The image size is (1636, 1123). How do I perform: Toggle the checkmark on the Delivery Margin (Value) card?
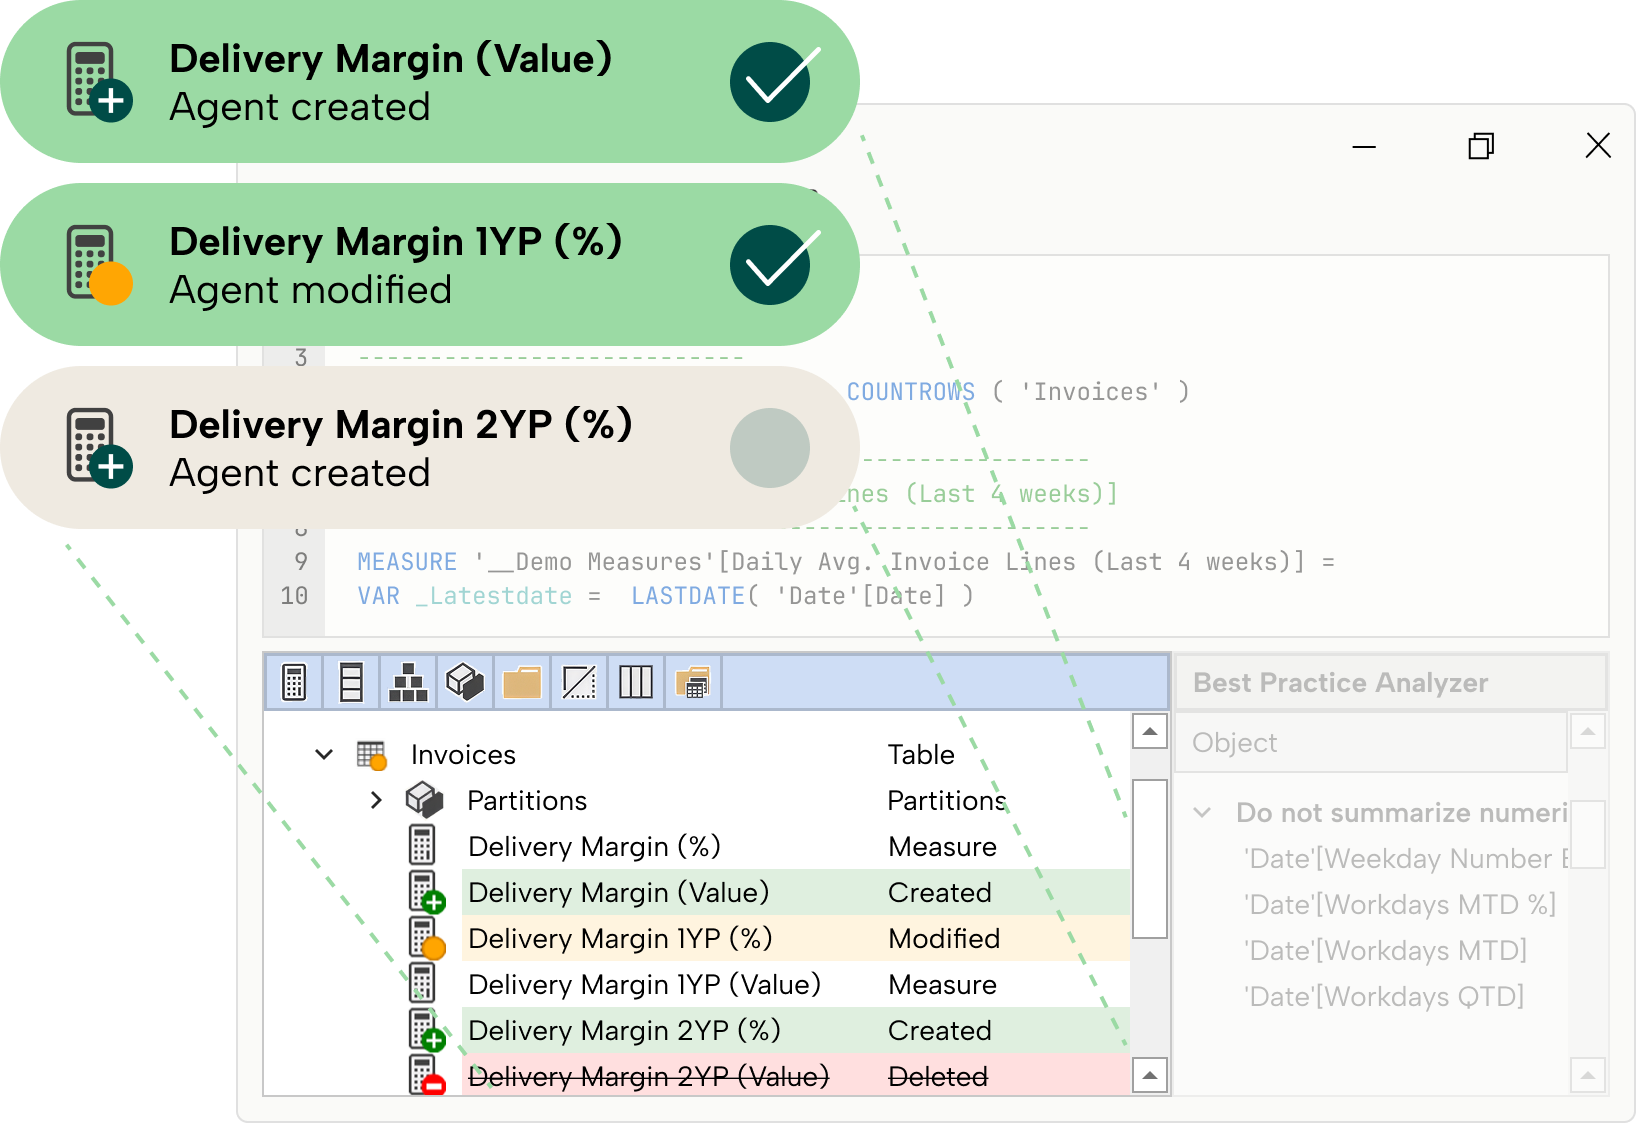(x=770, y=82)
